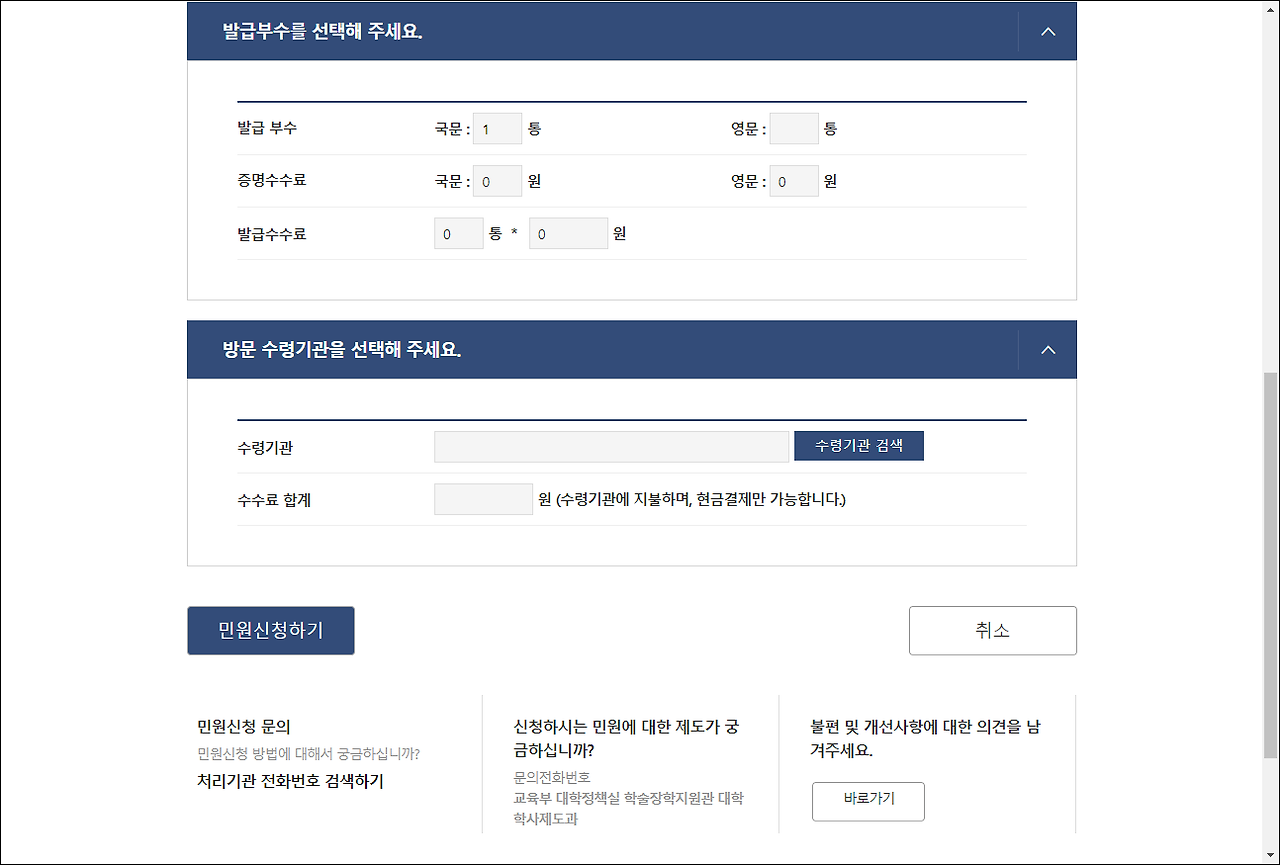Select the English certificate fee field
Screen dimensions: 1280x865
pyautogui.click(x=794, y=181)
